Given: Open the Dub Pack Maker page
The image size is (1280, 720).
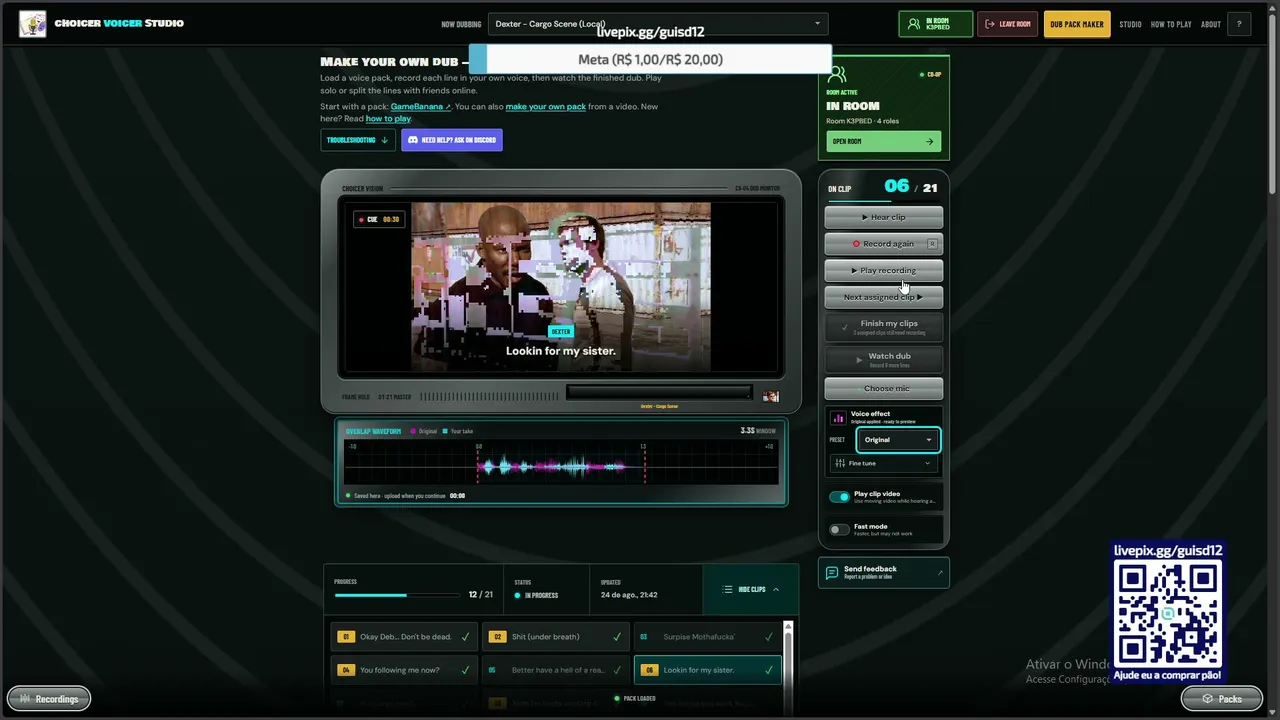Looking at the screenshot, I should click(x=1077, y=24).
